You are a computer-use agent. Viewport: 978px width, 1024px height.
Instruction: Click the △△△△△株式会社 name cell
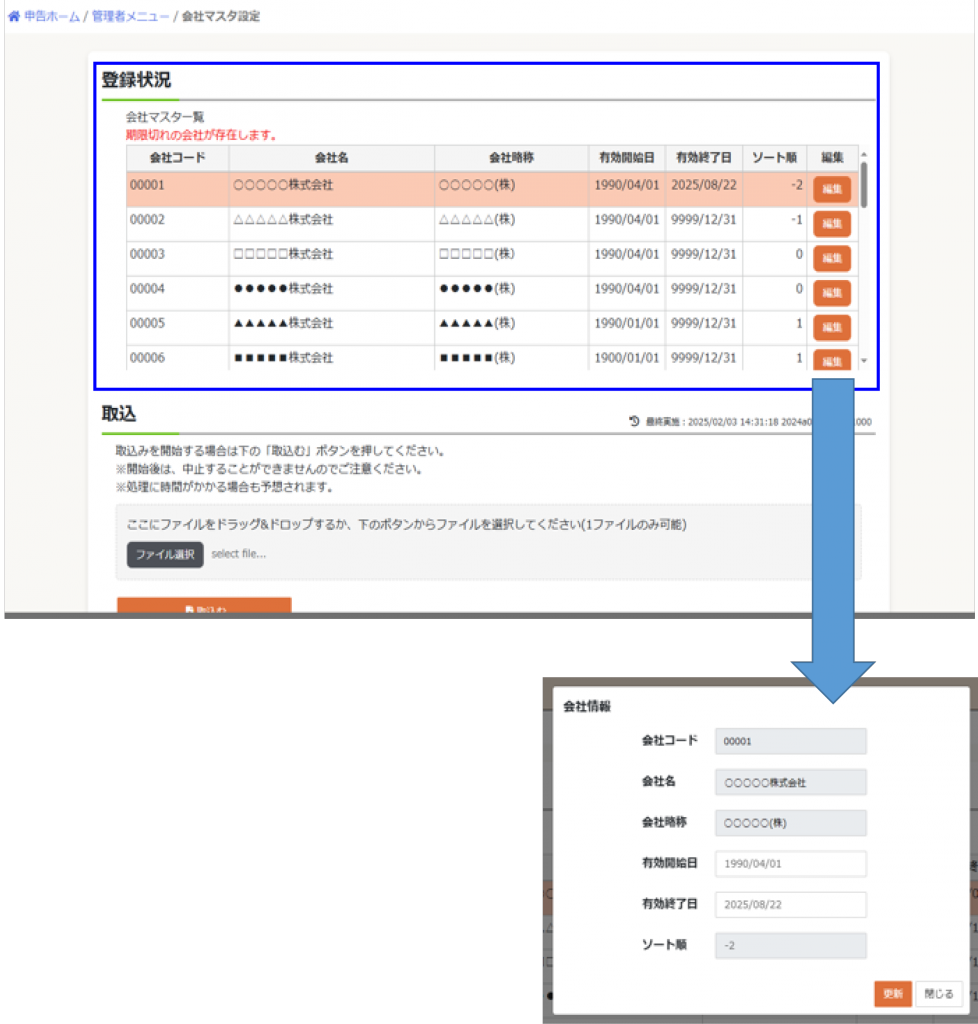click(332, 224)
